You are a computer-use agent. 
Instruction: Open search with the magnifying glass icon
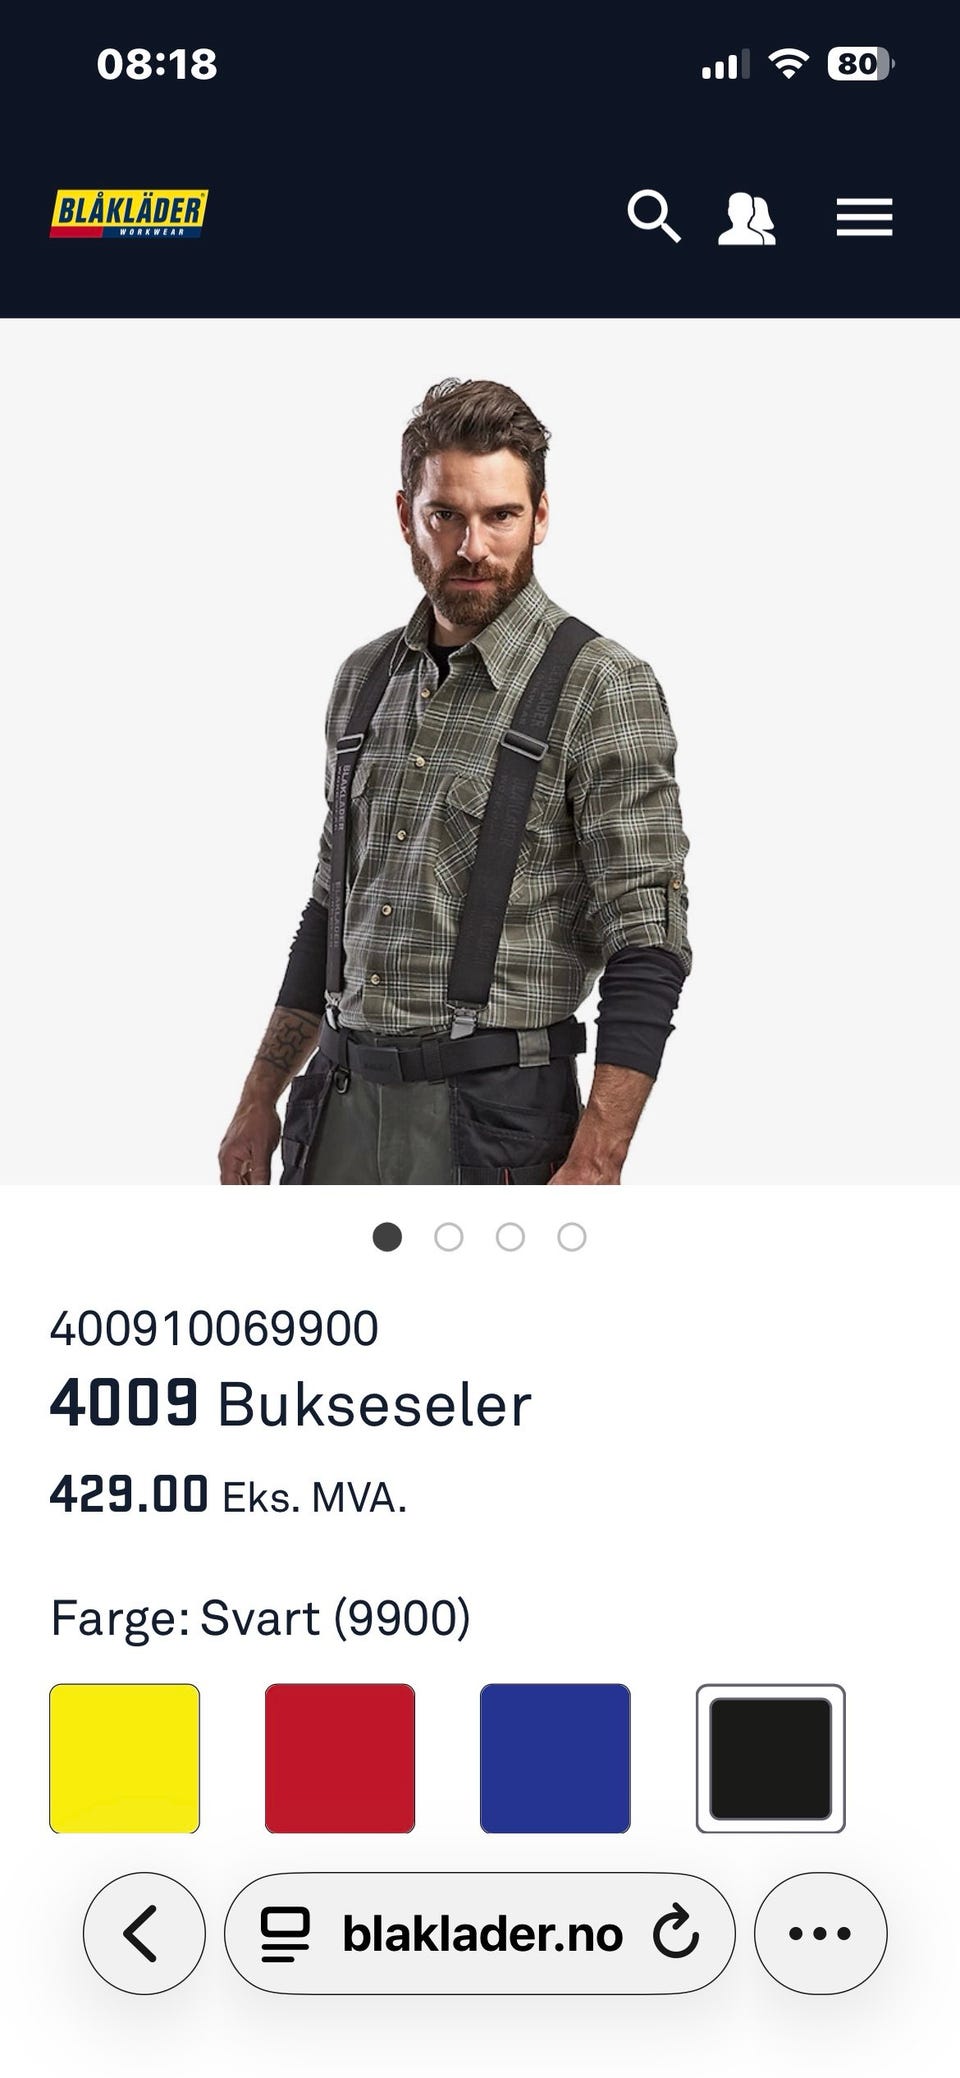click(654, 216)
